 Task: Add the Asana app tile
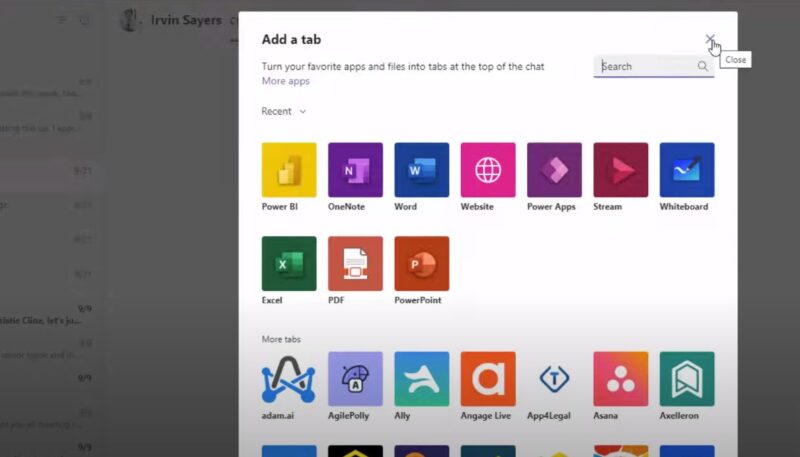(x=620, y=379)
